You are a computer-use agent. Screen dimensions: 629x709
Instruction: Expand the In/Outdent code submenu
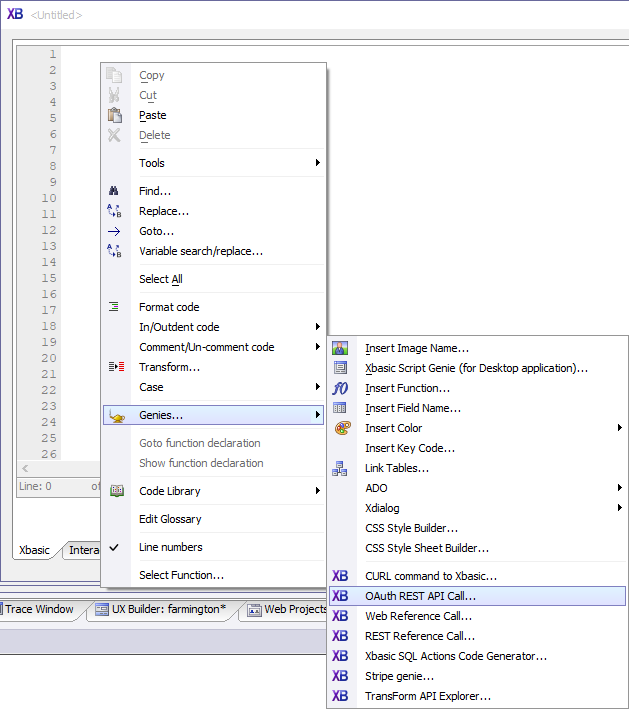(318, 326)
